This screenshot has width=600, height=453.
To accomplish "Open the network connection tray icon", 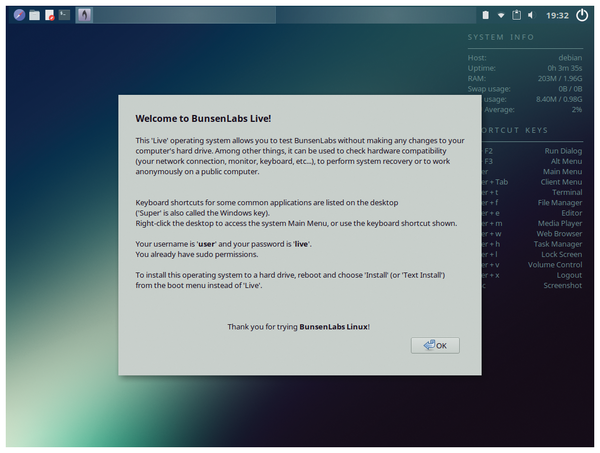I will coord(501,16).
